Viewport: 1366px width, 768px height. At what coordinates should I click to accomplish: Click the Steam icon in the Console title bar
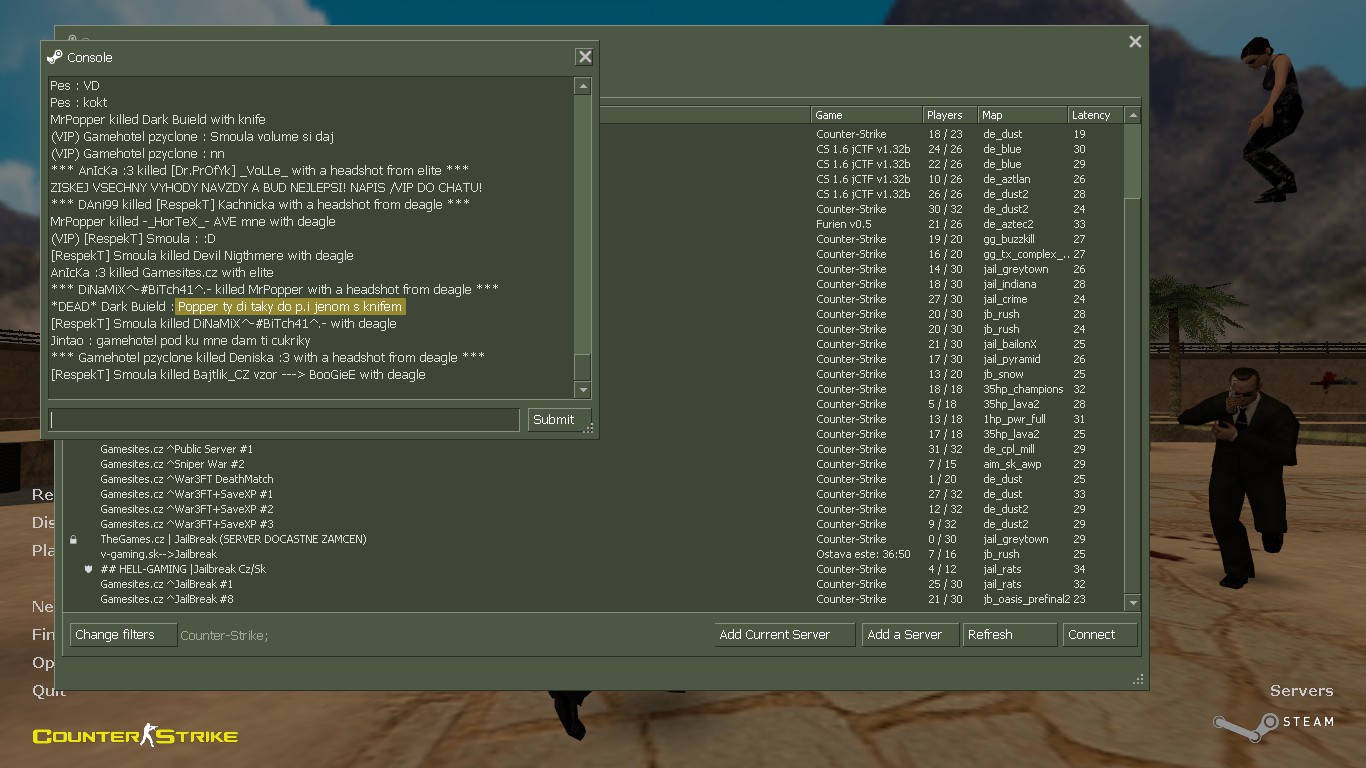[55, 57]
